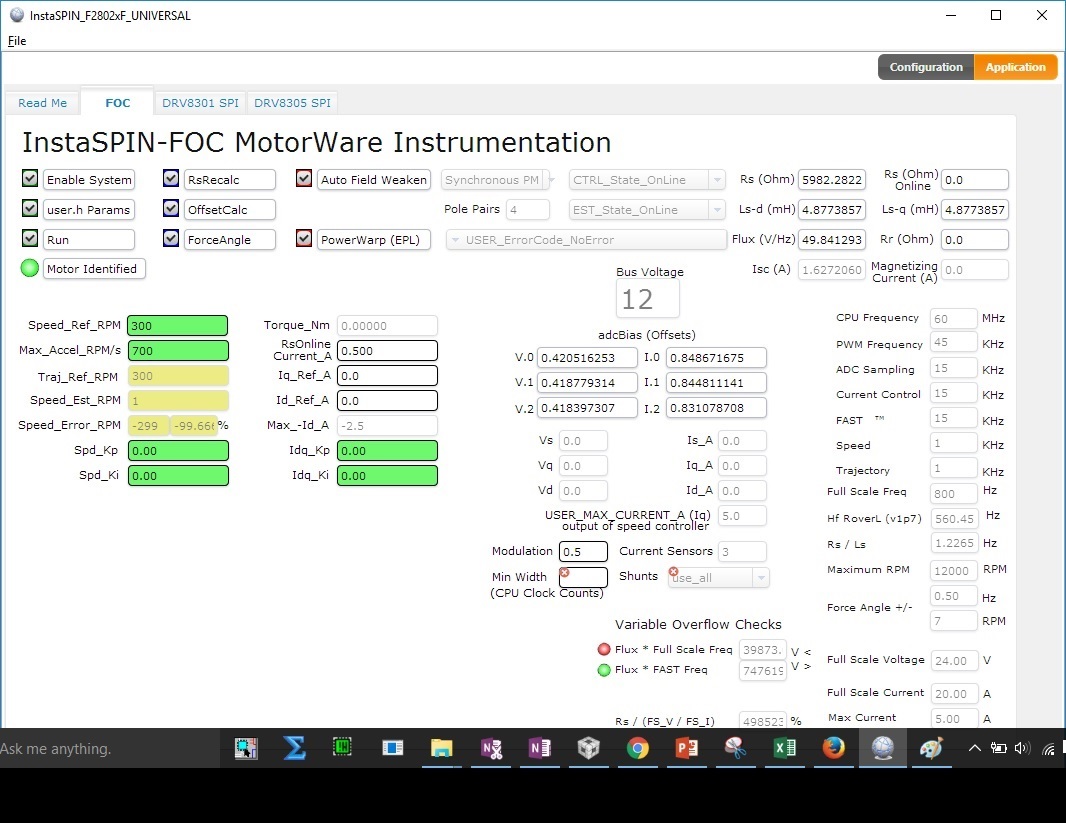Open the EST_State_OnLine dropdown
The image size is (1066, 823).
(x=647, y=210)
